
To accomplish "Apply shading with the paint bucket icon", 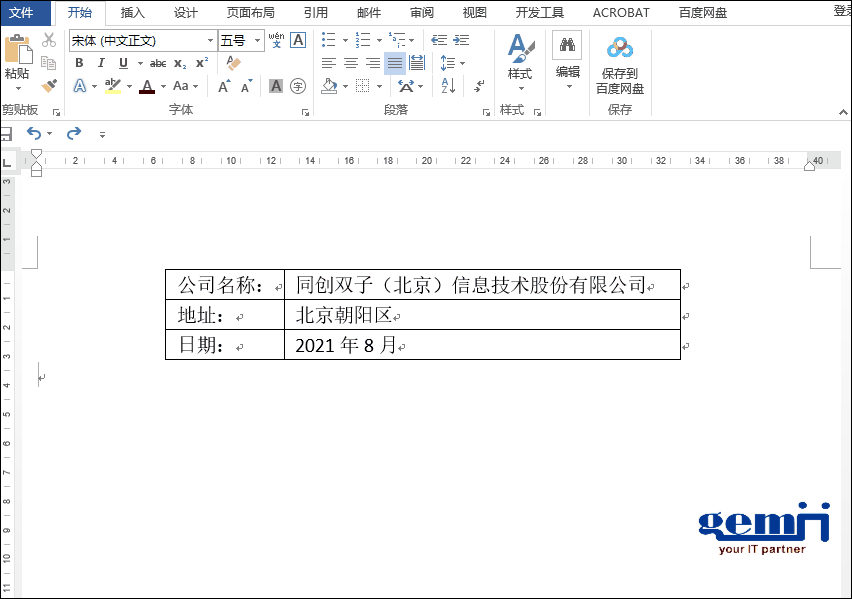I will pyautogui.click(x=330, y=86).
